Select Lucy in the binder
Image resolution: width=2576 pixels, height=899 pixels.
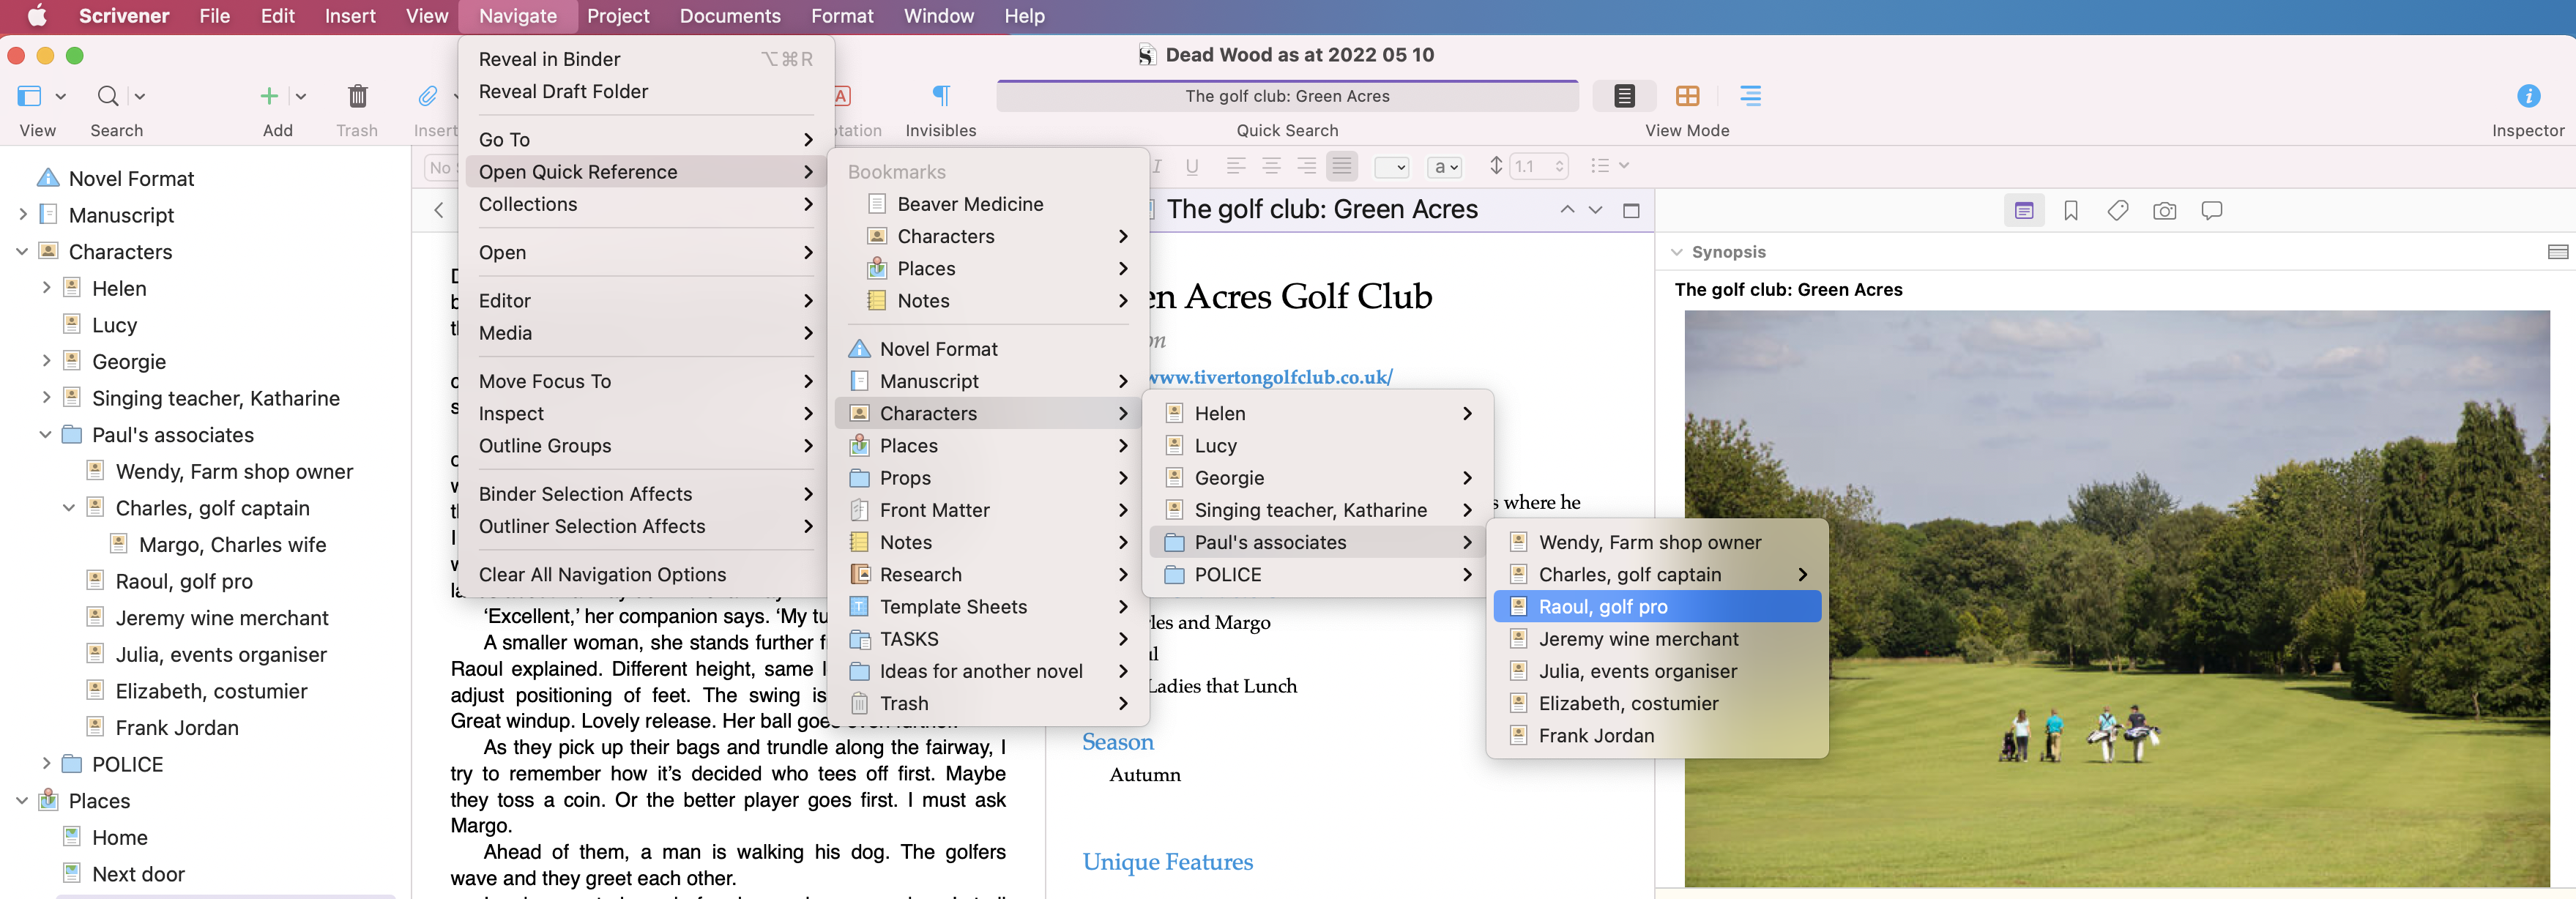(x=114, y=325)
